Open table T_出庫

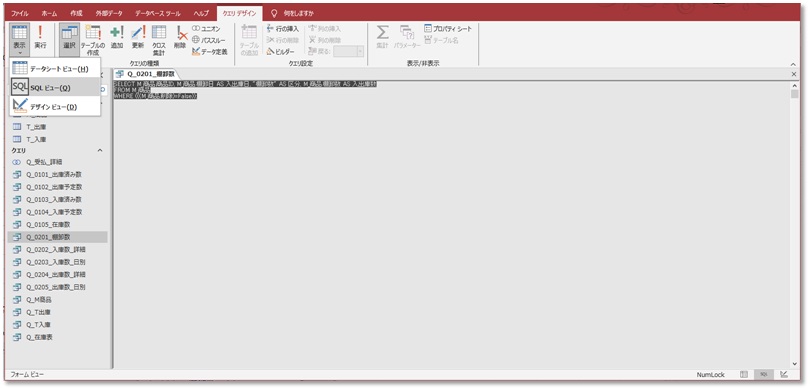(x=58, y=127)
